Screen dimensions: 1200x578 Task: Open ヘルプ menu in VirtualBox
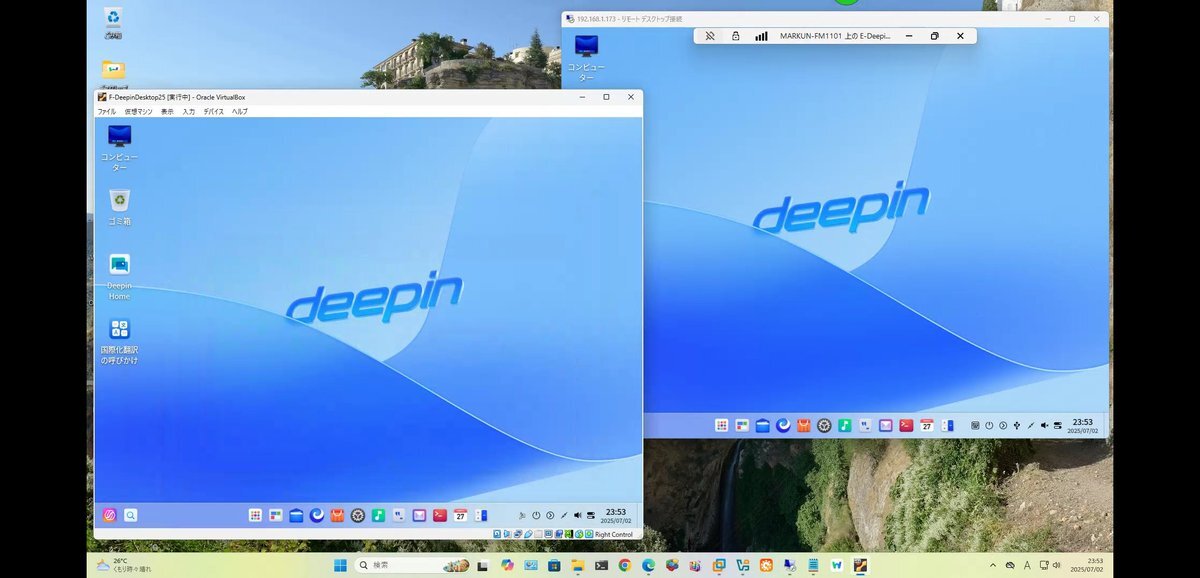[240, 111]
